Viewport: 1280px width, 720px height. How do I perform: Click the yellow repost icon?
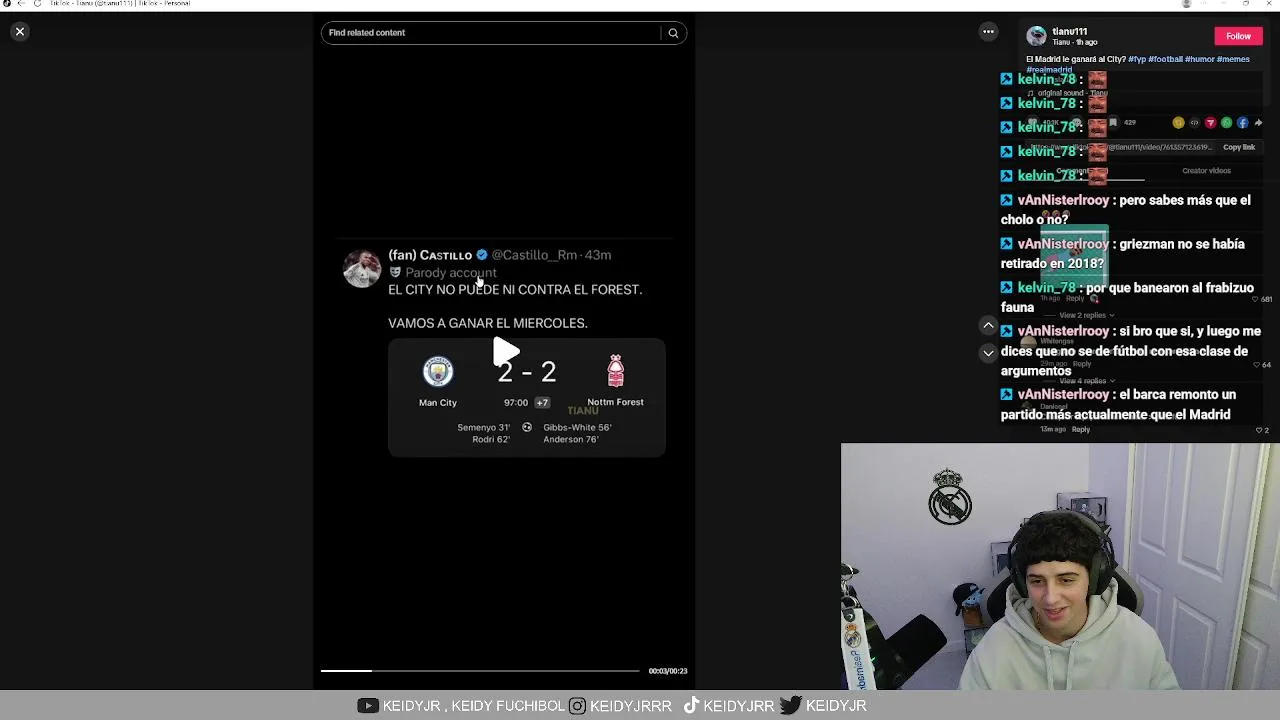[x=1178, y=123]
